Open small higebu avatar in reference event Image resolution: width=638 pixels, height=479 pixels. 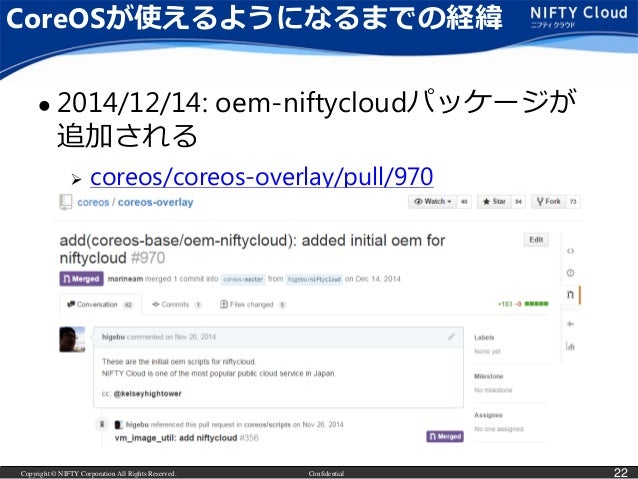click(x=118, y=425)
